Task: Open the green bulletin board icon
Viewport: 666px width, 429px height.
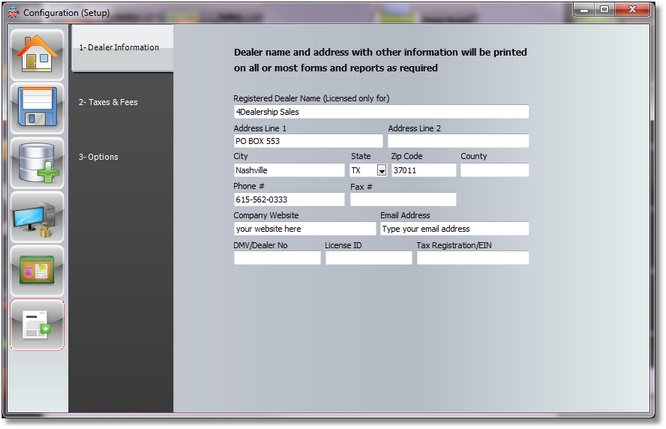Action: click(x=37, y=271)
